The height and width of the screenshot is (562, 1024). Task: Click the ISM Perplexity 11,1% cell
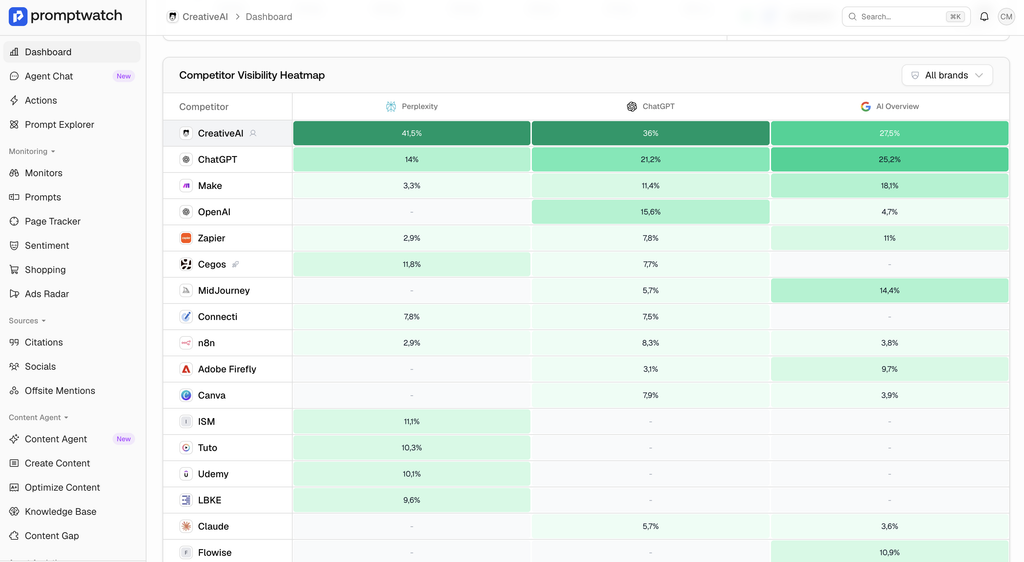411,422
